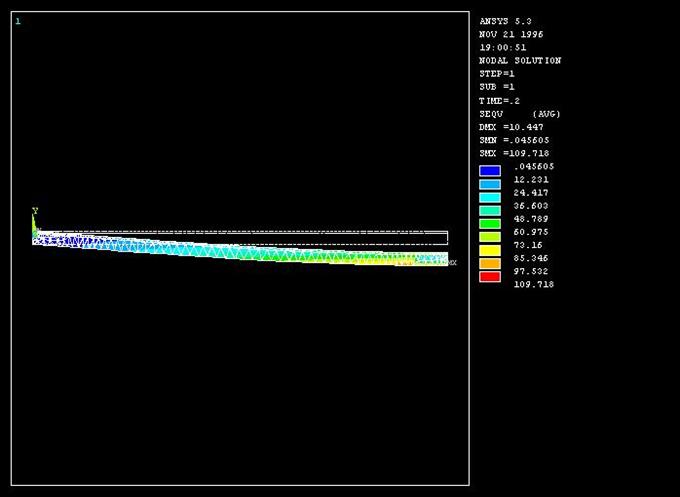
Task: Click the cyan 24.417 legend swatch
Action: (490, 197)
